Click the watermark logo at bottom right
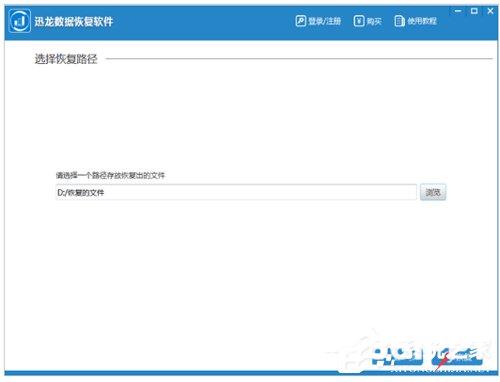Image resolution: width=500 pixels, height=382 pixels. (x=427, y=357)
